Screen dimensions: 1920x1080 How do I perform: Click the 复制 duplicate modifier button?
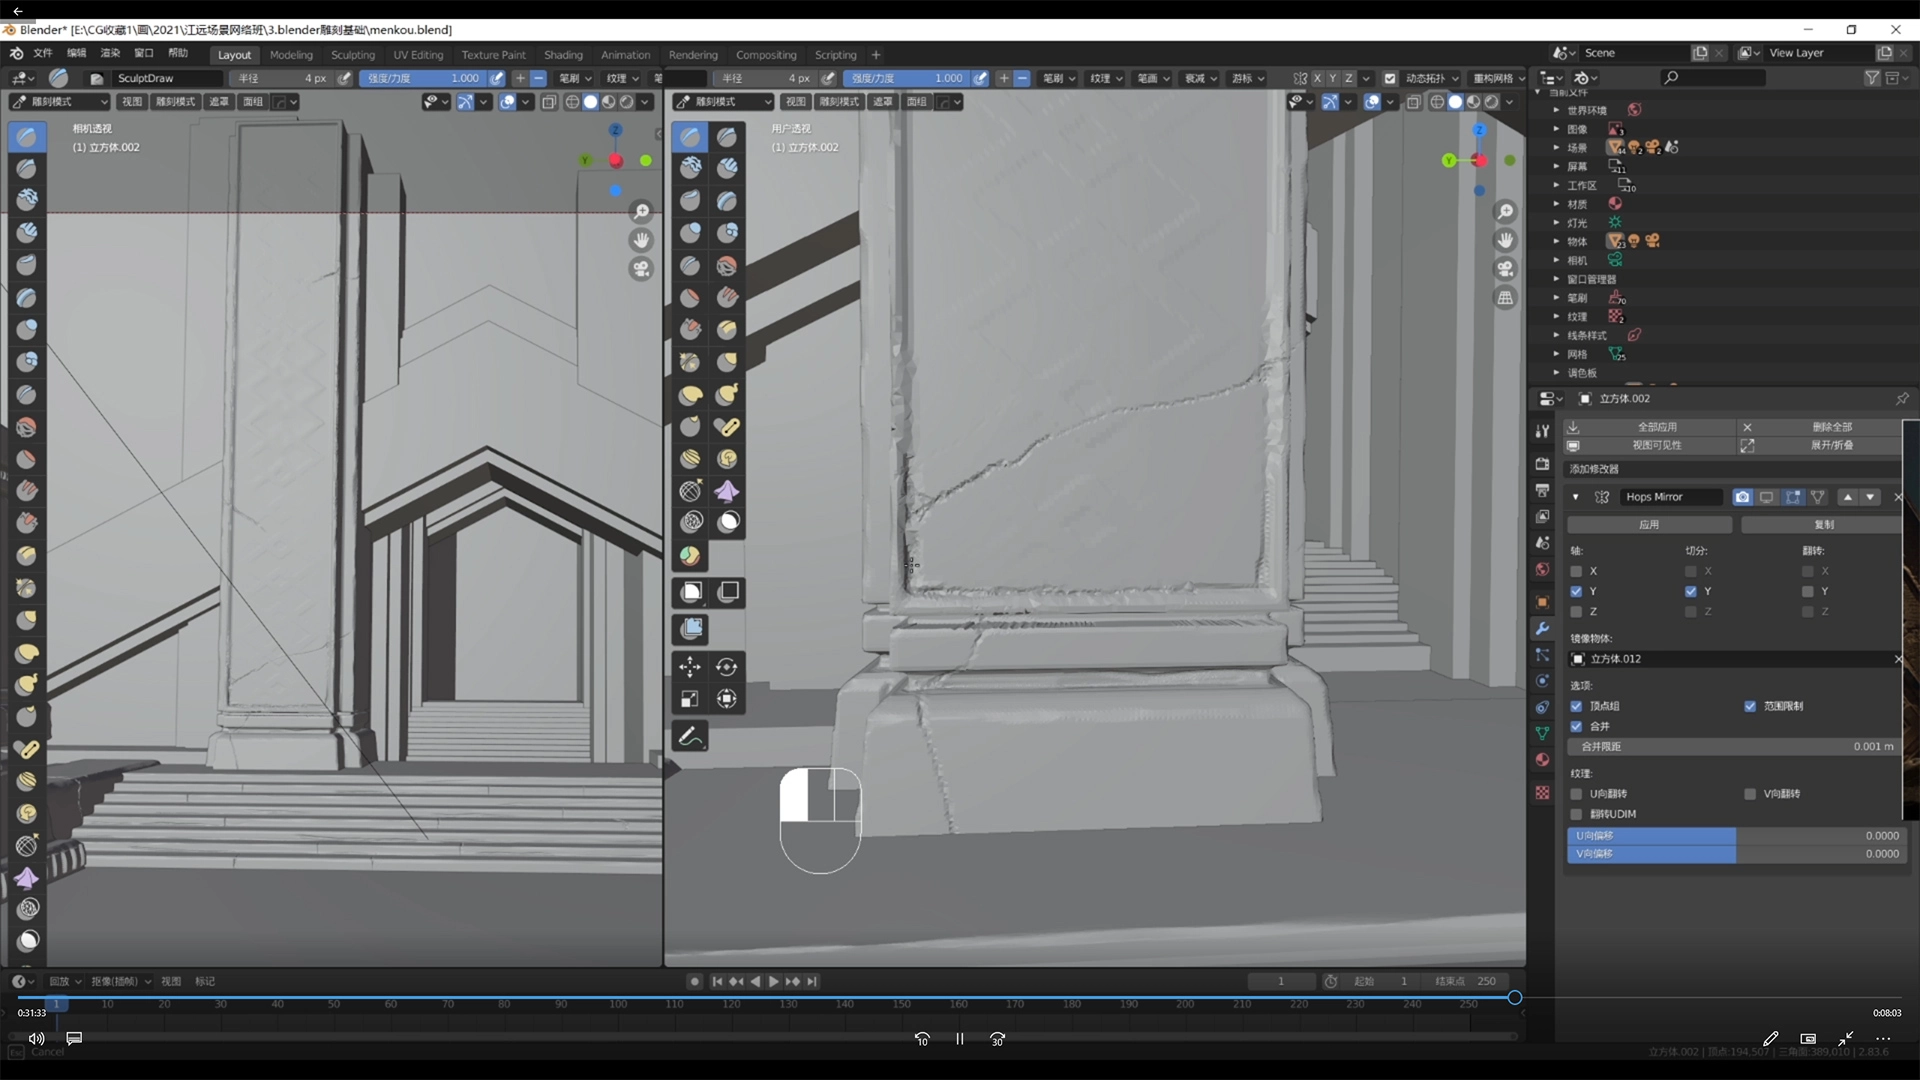(1822, 525)
